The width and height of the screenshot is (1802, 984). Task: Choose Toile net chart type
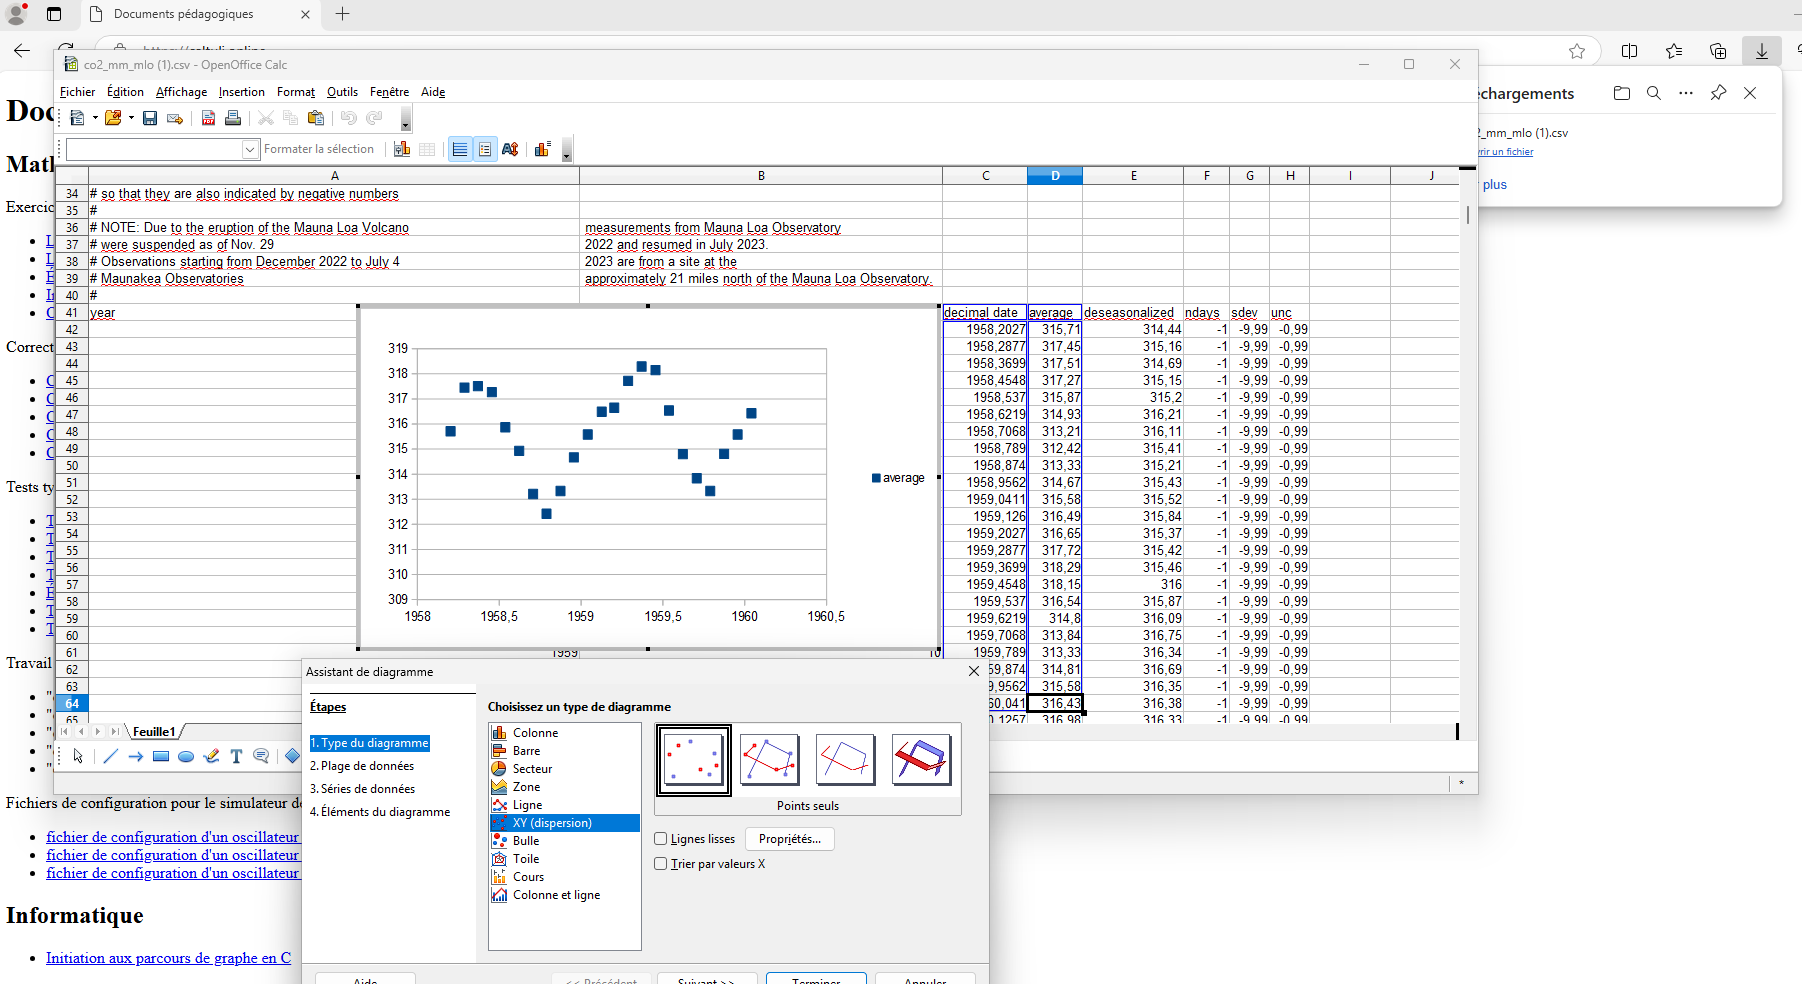point(526,859)
